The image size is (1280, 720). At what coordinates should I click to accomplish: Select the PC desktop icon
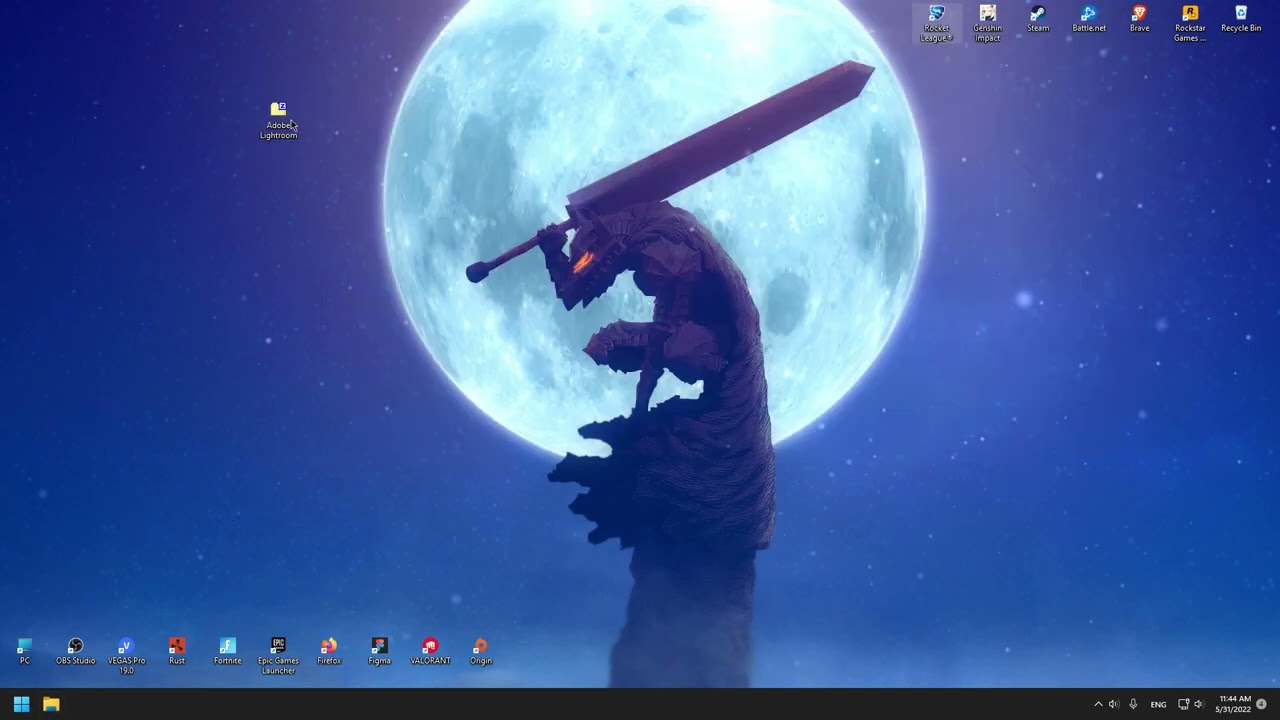[x=25, y=651]
